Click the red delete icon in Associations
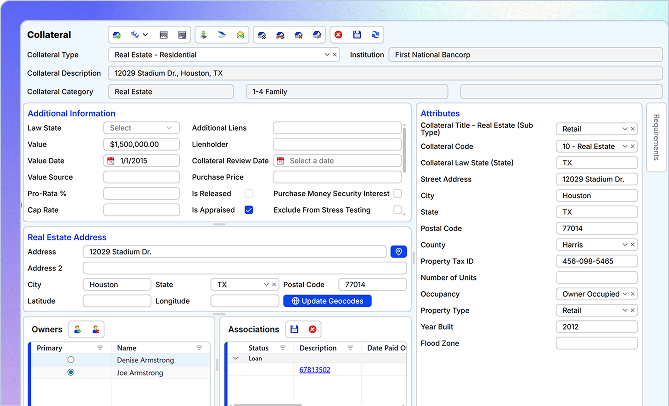Screen dimensions: 669x406 (312, 329)
